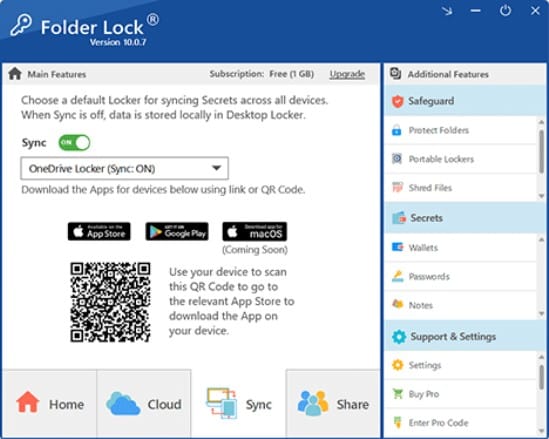The image size is (549, 439).
Task: Click the Main Features label
Action: tap(57, 74)
